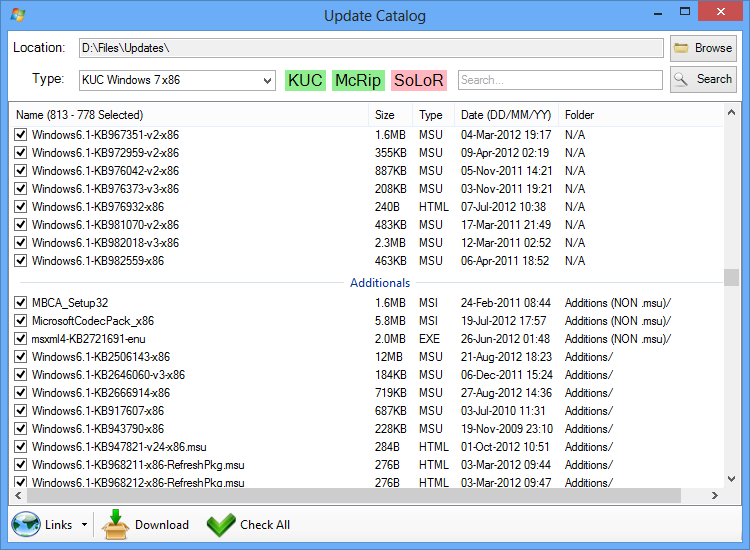Sort by the Folder column header
This screenshot has width=750, height=550.
click(641, 115)
